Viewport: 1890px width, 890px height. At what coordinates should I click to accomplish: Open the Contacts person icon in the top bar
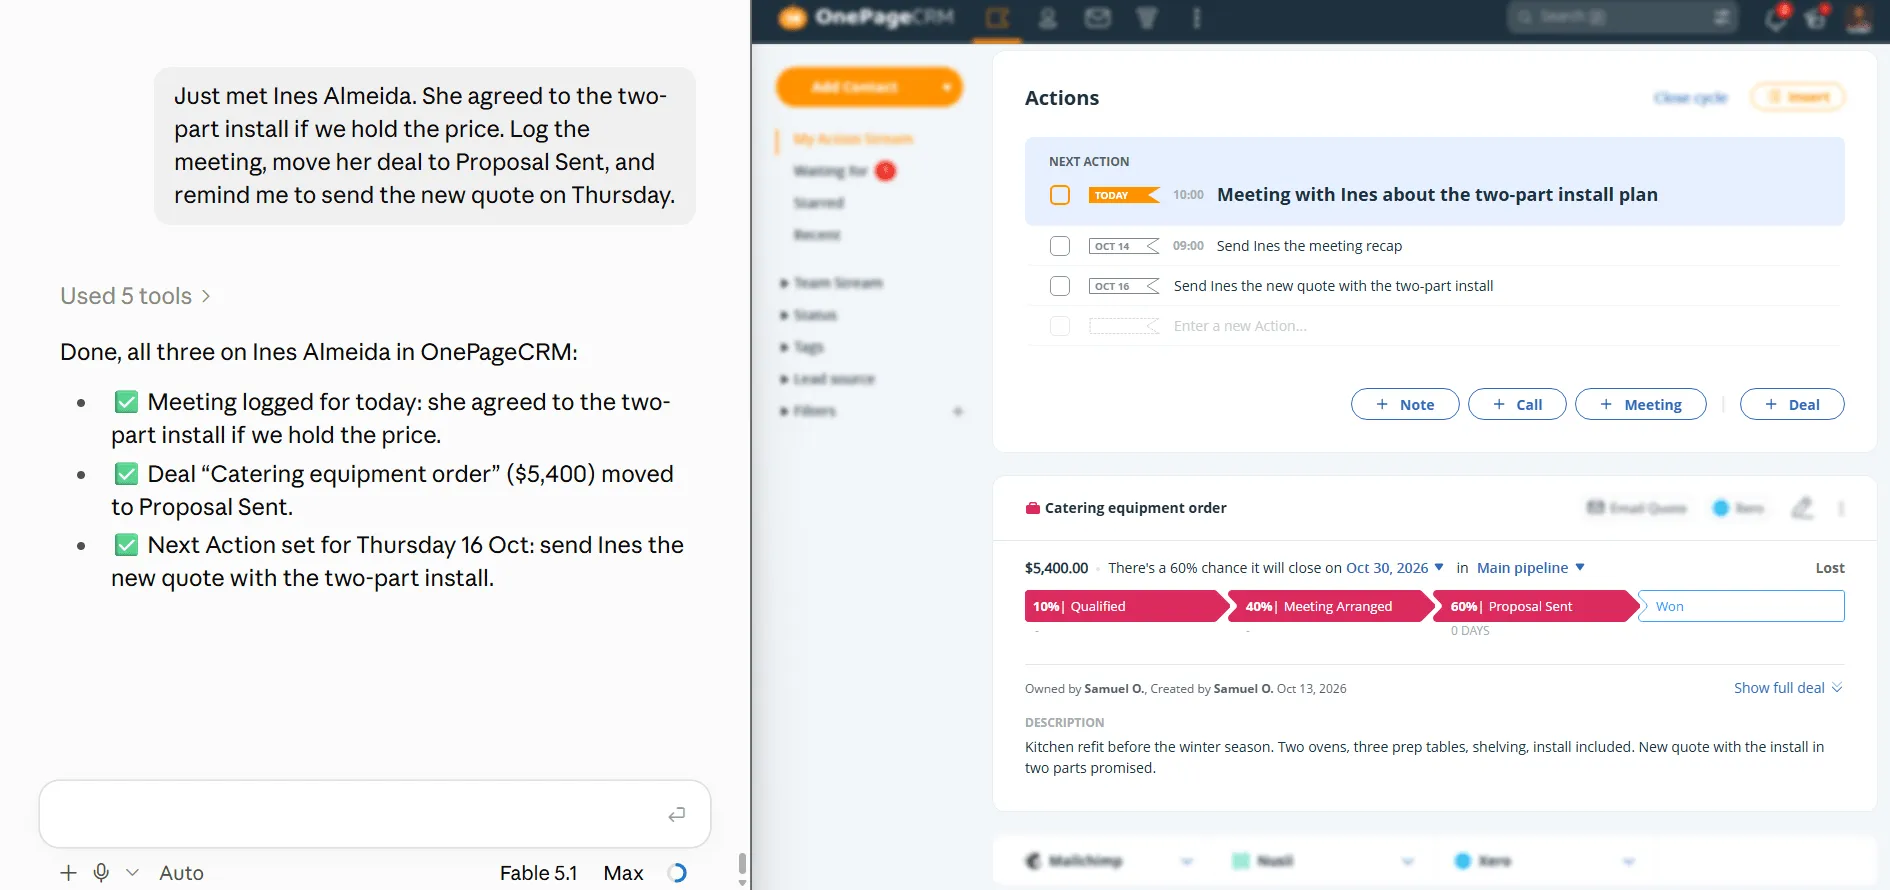[1048, 18]
